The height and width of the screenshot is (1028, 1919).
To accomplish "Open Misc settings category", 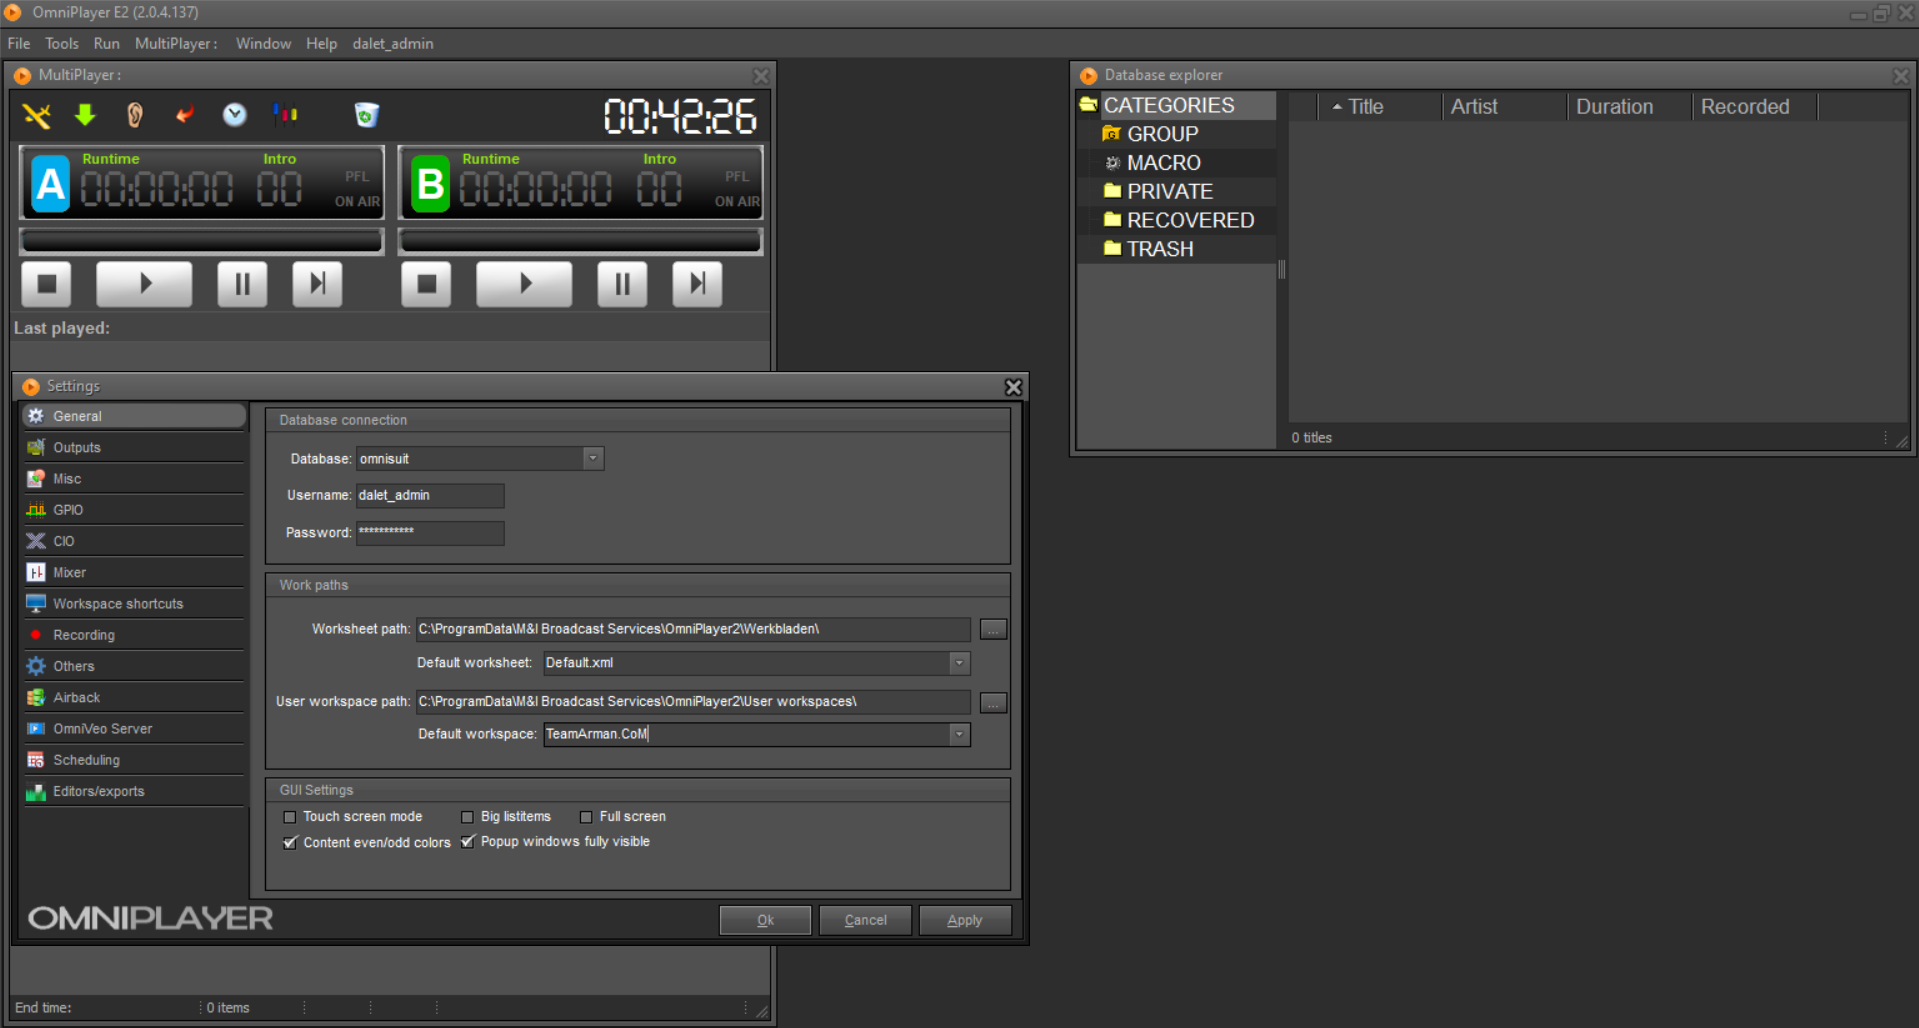I will pos(135,479).
